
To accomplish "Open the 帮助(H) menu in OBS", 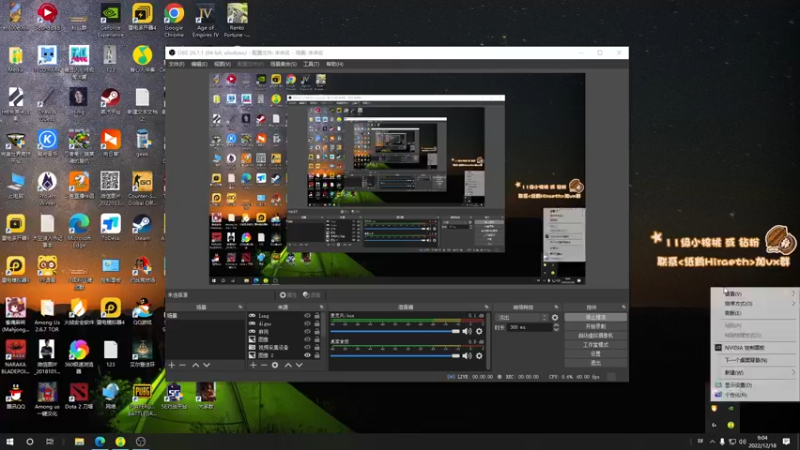I will (335, 64).
